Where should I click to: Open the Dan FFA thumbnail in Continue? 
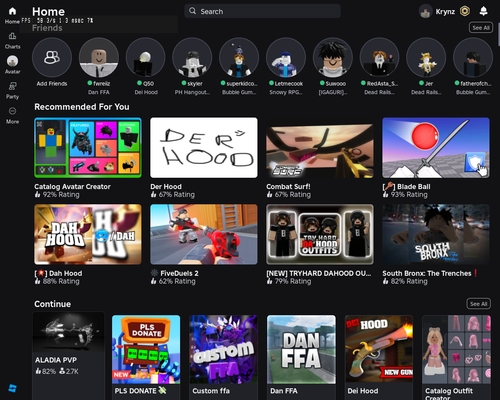(301, 349)
